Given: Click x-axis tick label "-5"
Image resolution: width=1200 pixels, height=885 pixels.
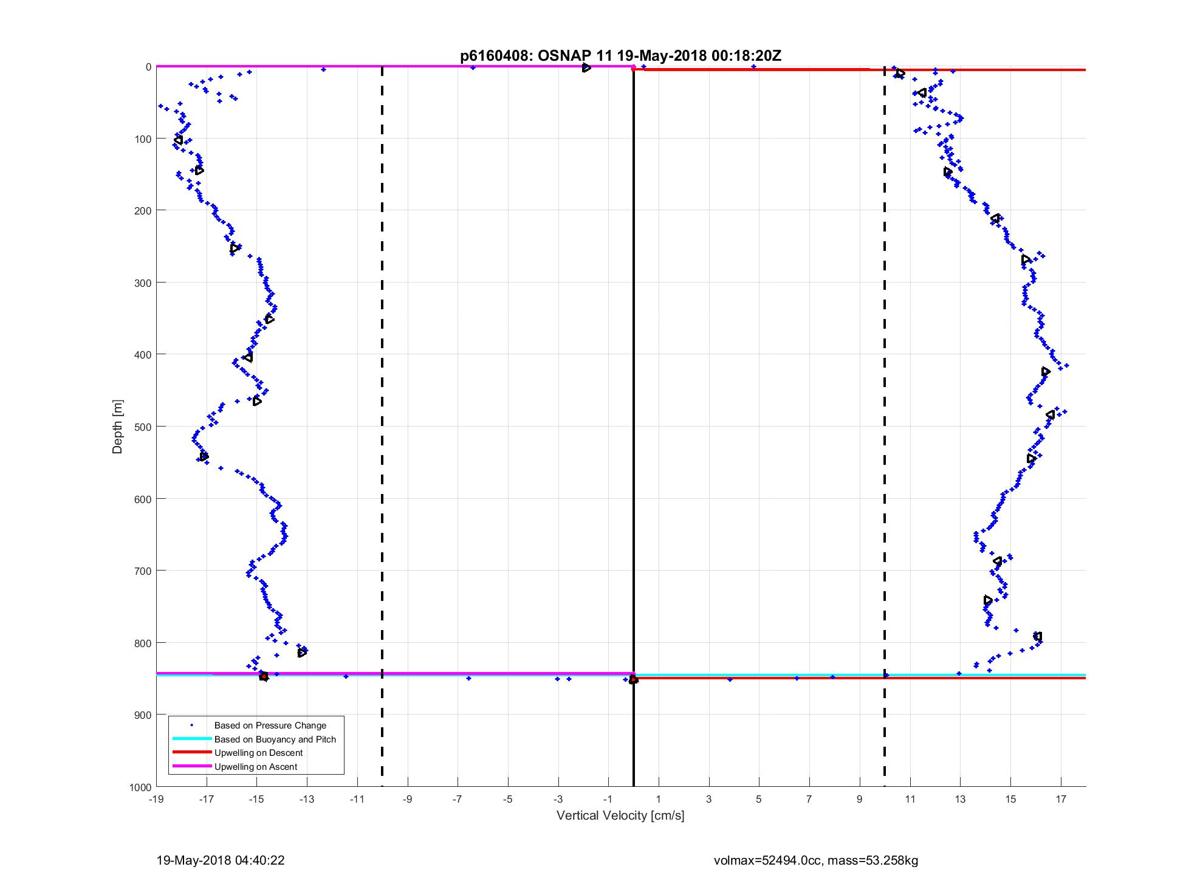Looking at the screenshot, I should [508, 799].
